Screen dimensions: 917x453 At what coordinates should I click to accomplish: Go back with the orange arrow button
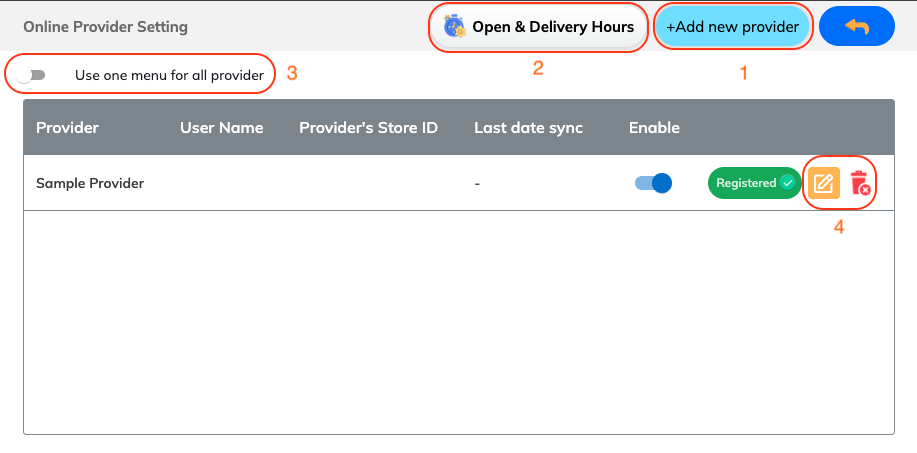click(x=857, y=26)
